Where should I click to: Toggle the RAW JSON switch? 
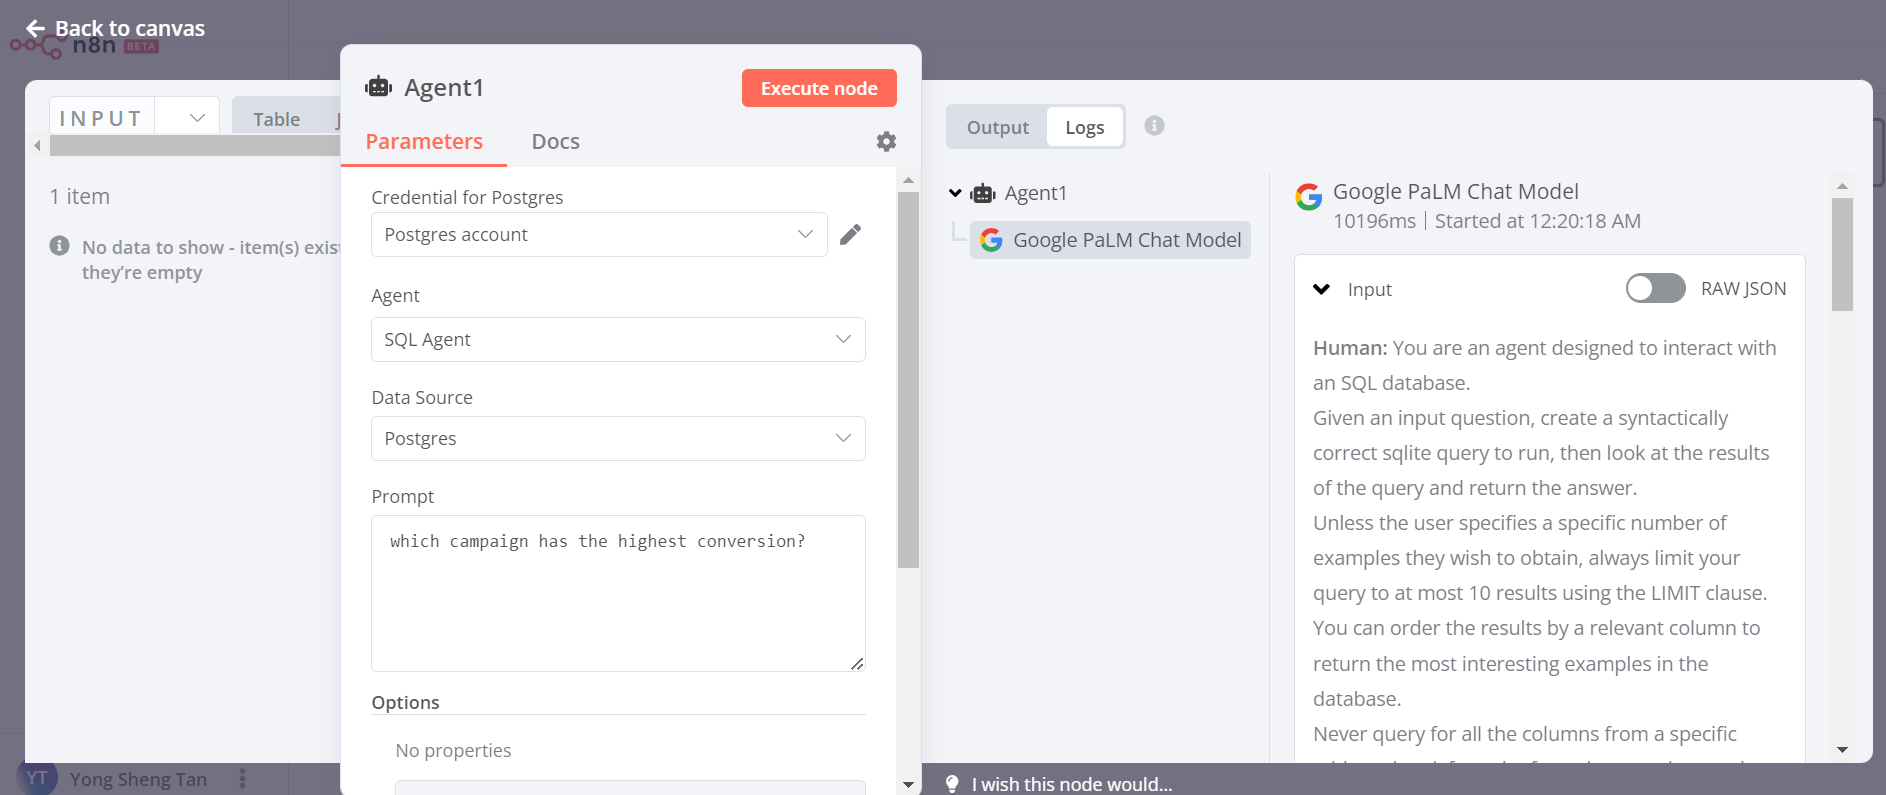point(1655,289)
